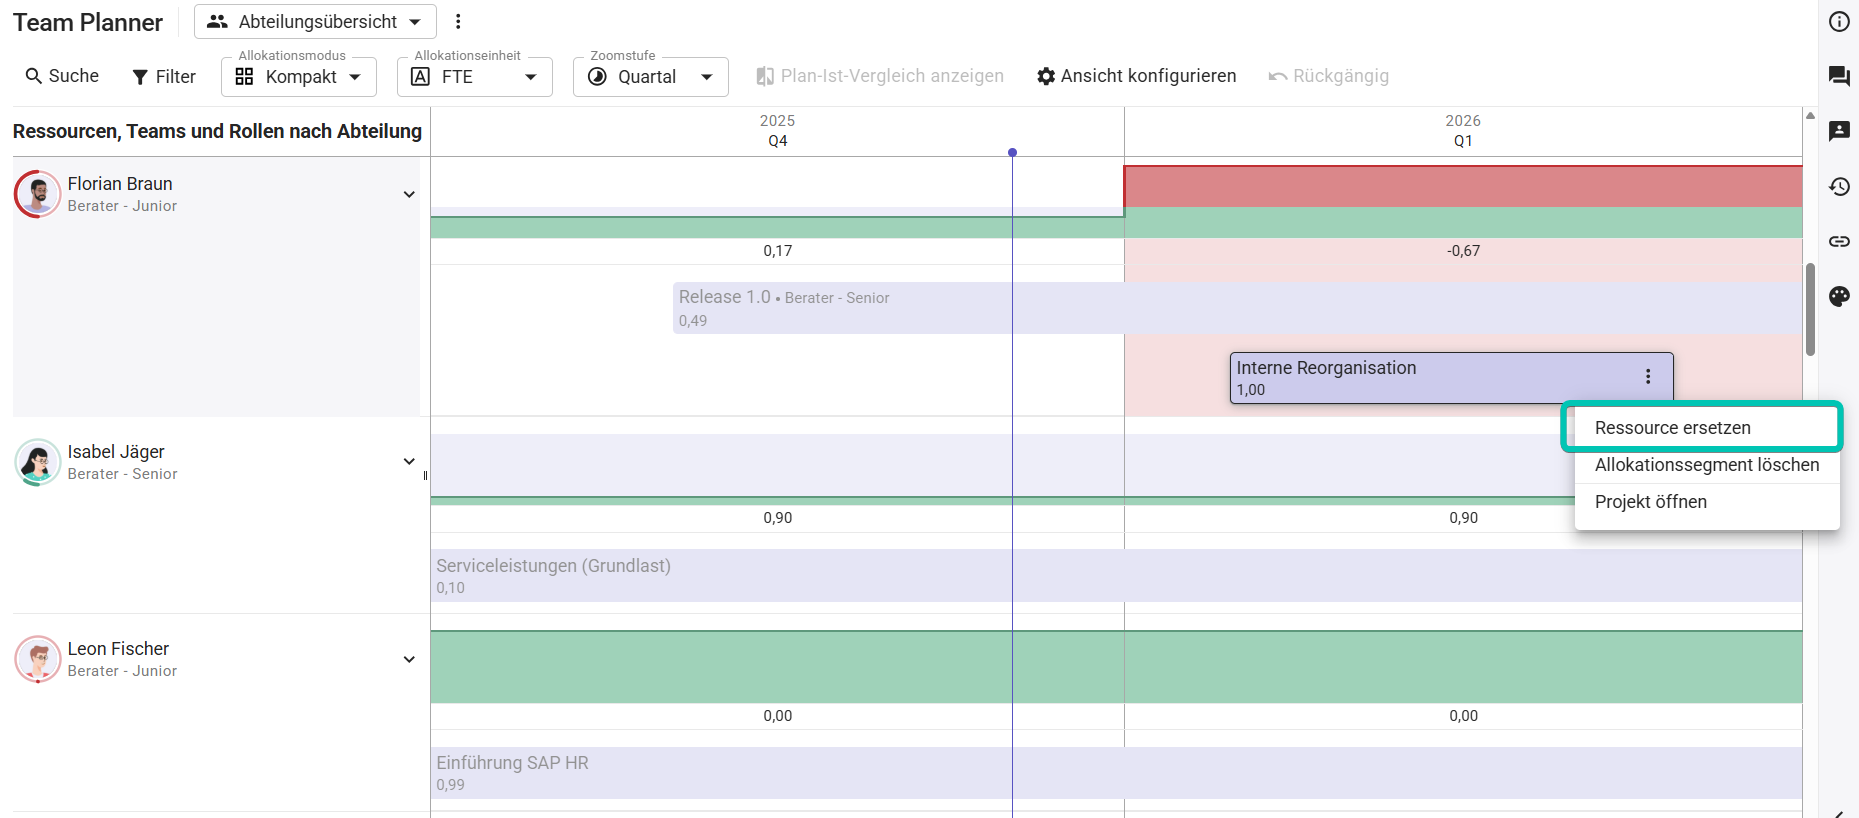This screenshot has width=1859, height=818.
Task: Open the three-dot menu next to Abteilungsübersicht
Action: [x=458, y=22]
